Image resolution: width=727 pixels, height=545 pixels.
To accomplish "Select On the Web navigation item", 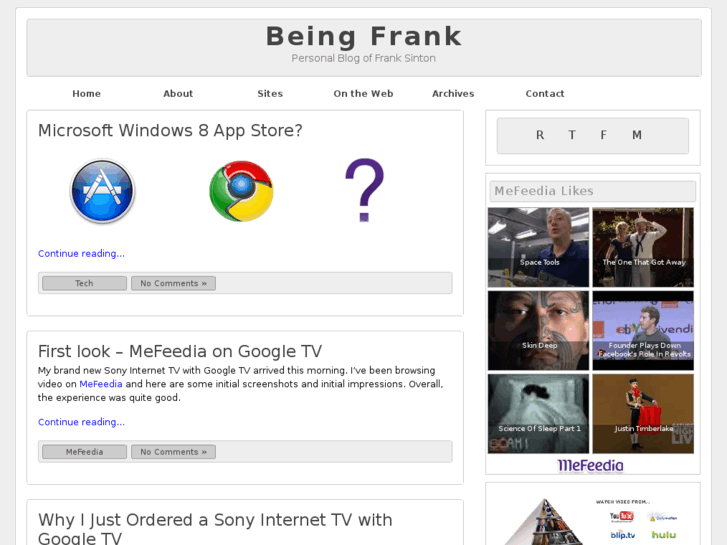I will [363, 94].
